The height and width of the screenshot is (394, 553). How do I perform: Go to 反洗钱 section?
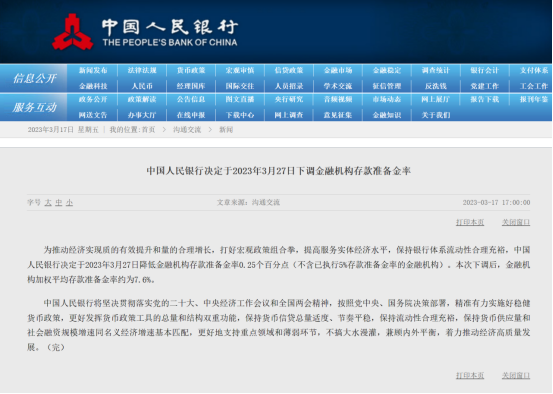[436, 86]
